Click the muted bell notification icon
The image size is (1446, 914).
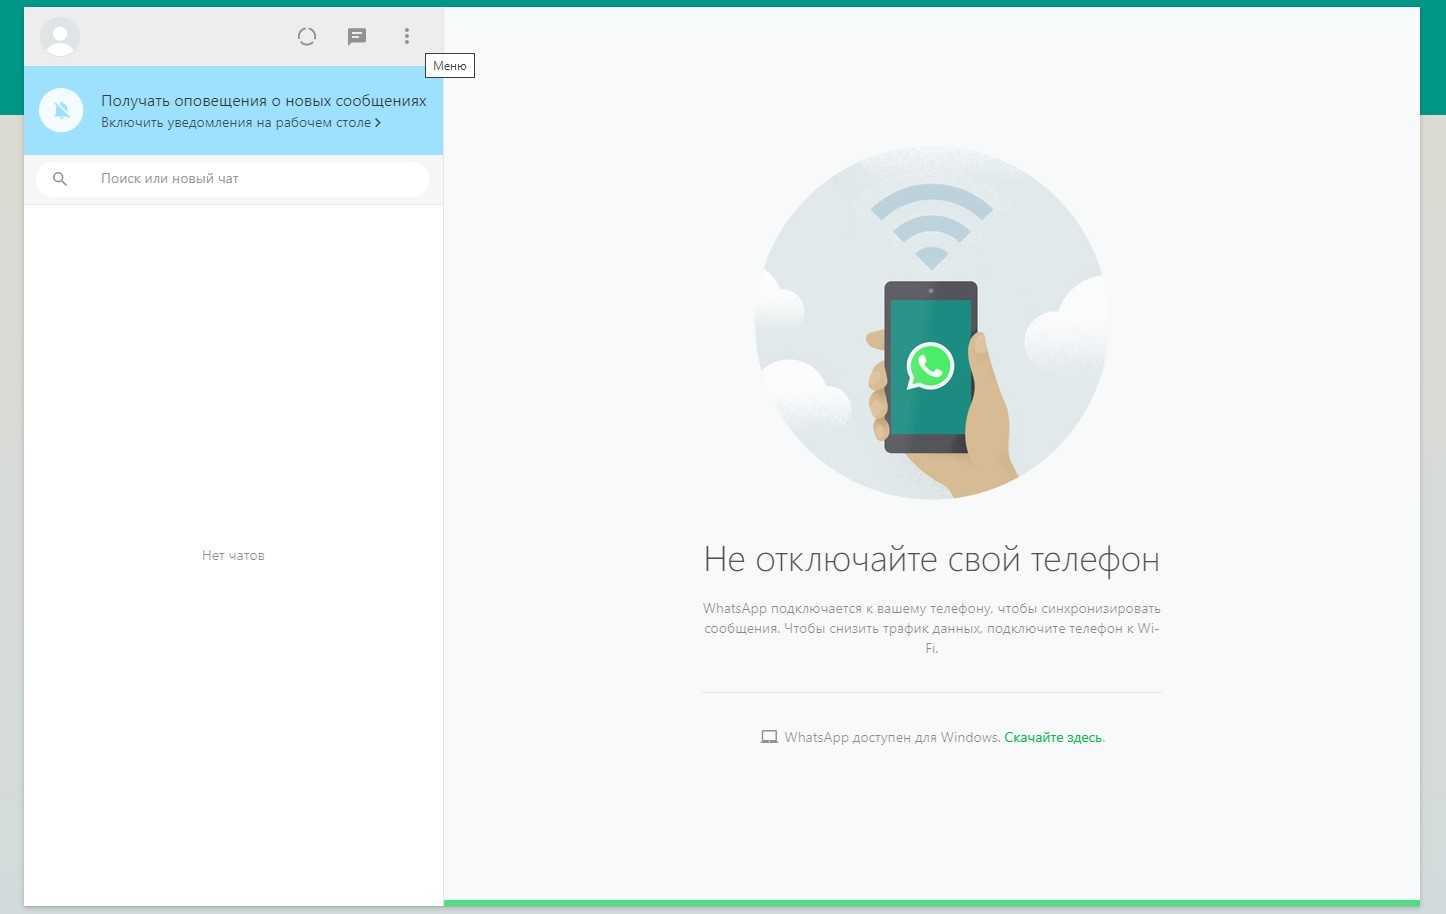[x=61, y=110]
